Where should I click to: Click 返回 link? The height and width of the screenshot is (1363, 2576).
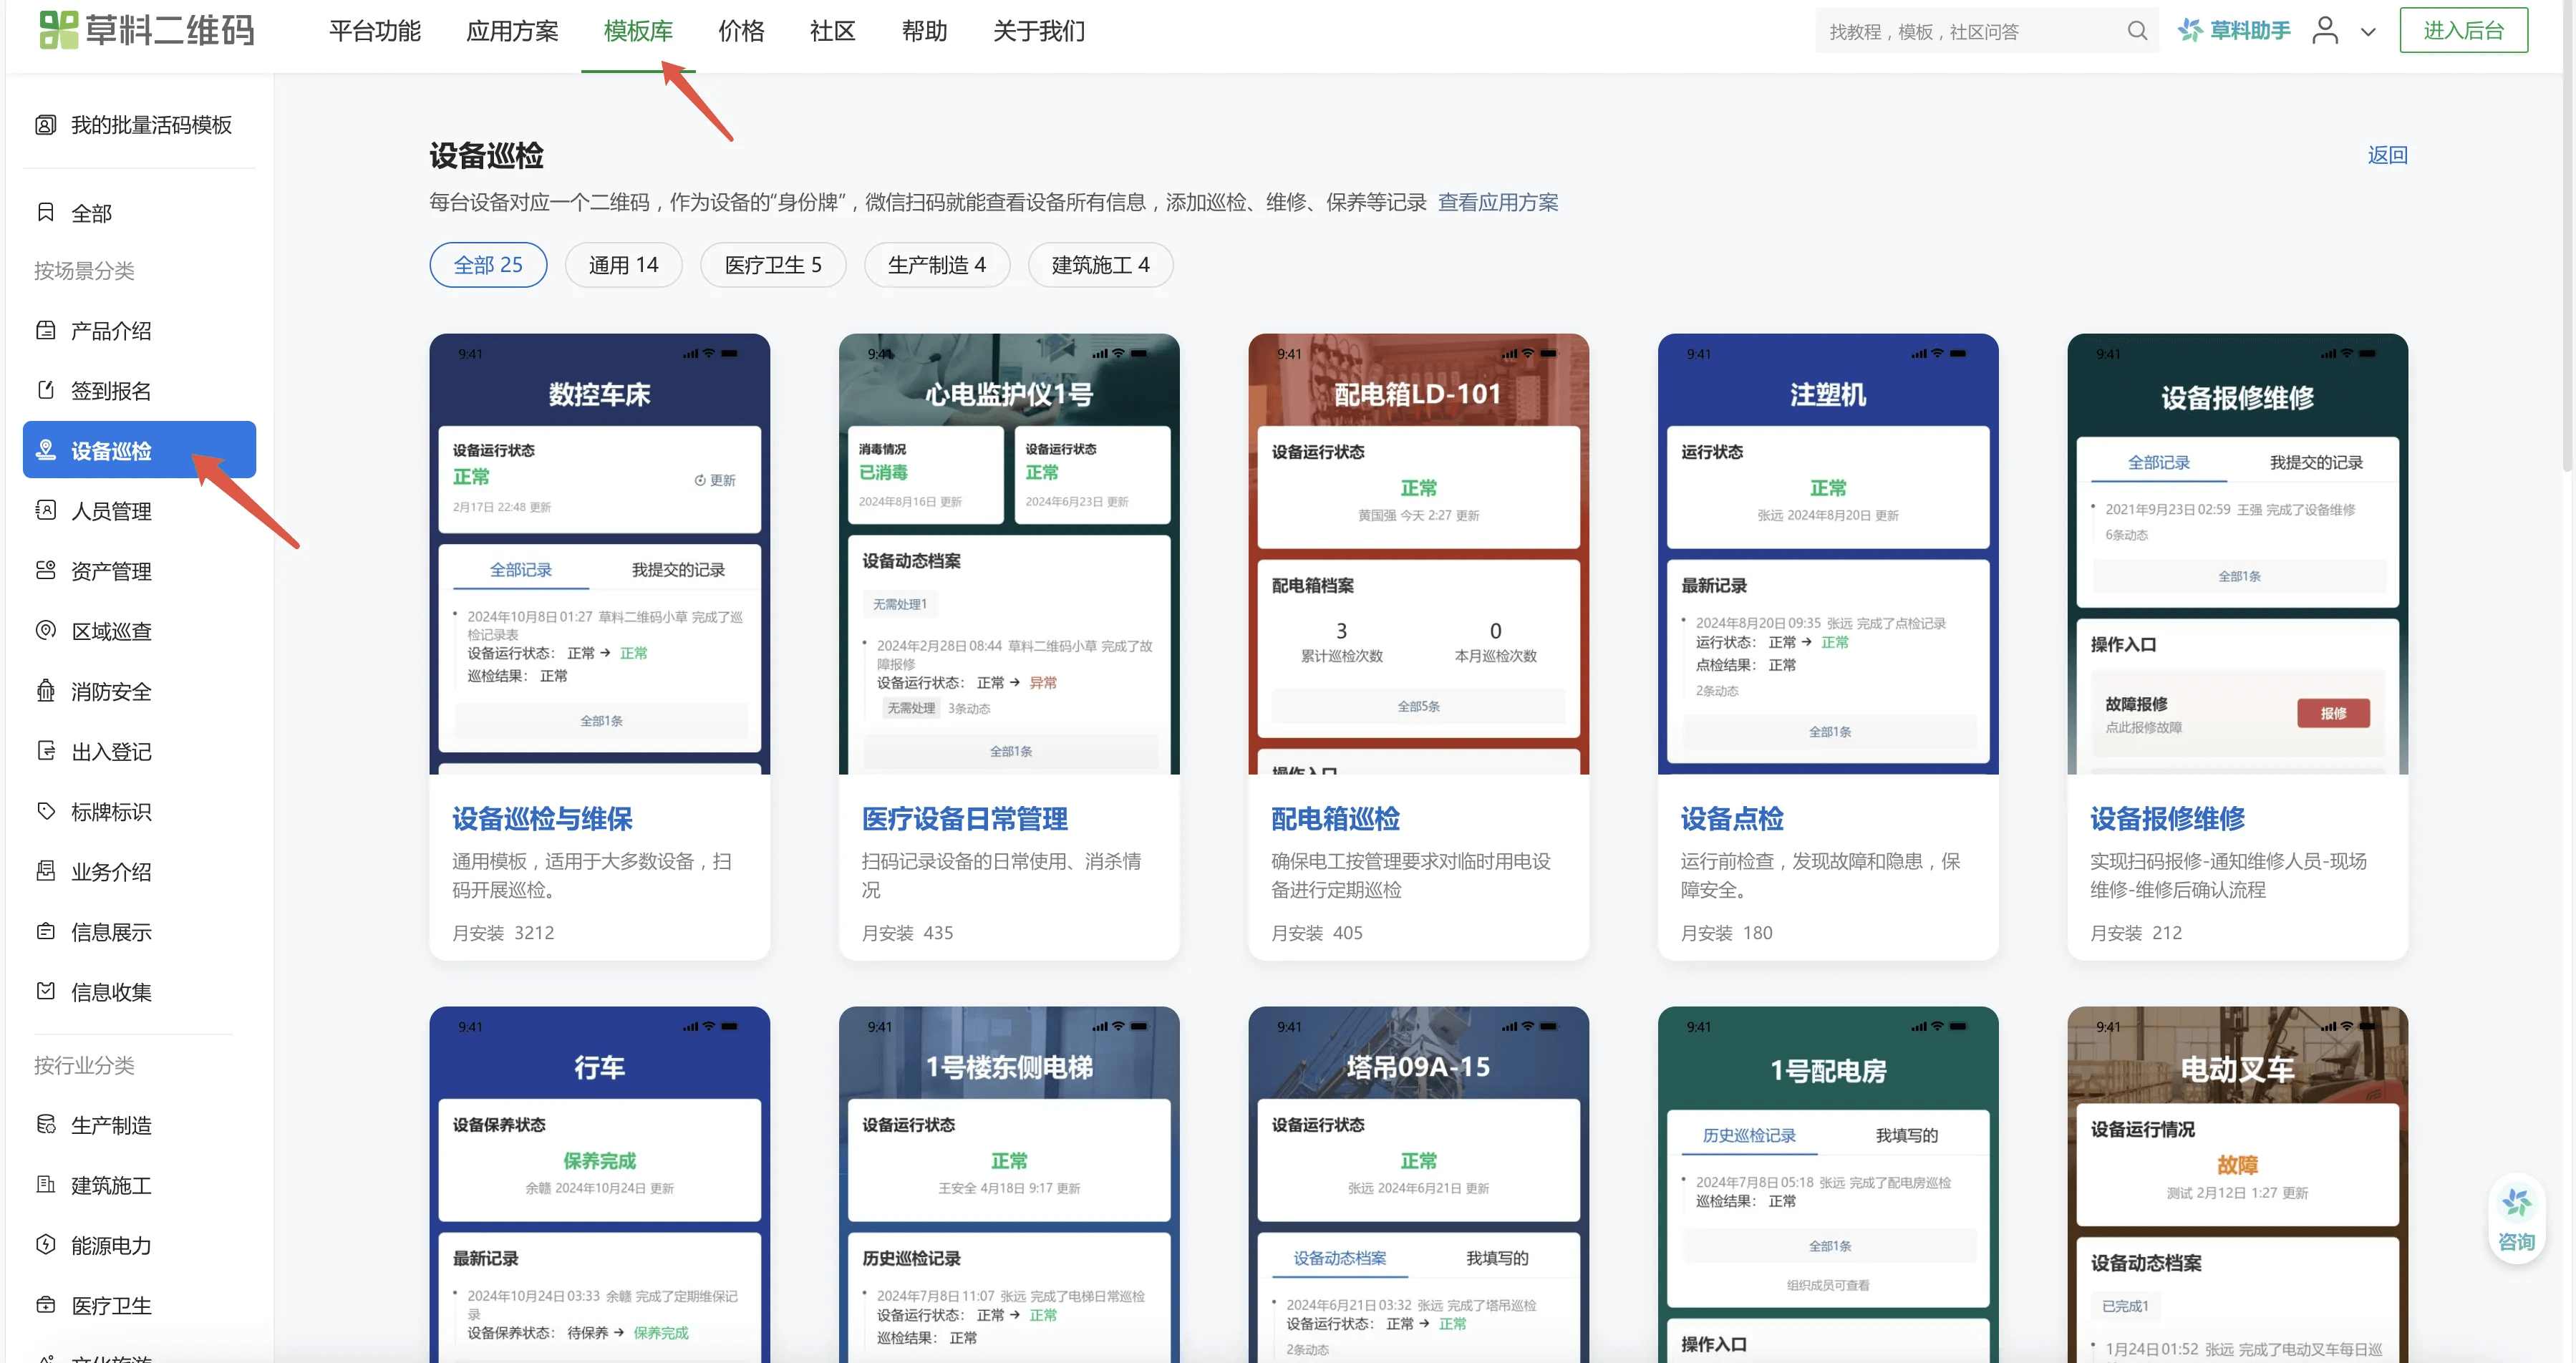[2387, 156]
